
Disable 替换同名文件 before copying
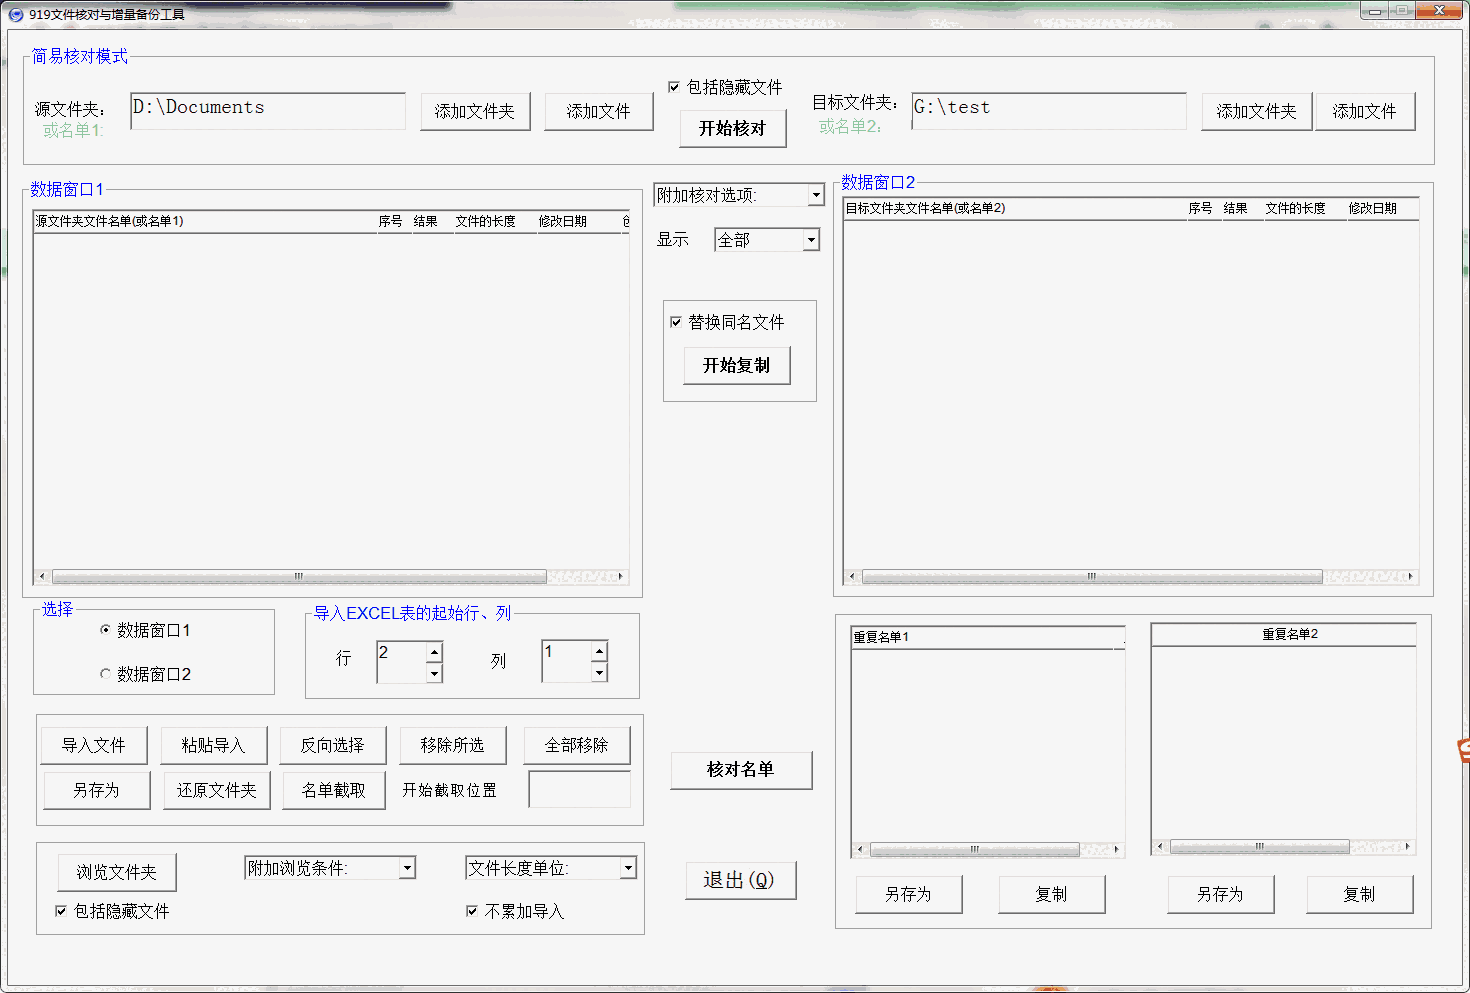tap(676, 321)
